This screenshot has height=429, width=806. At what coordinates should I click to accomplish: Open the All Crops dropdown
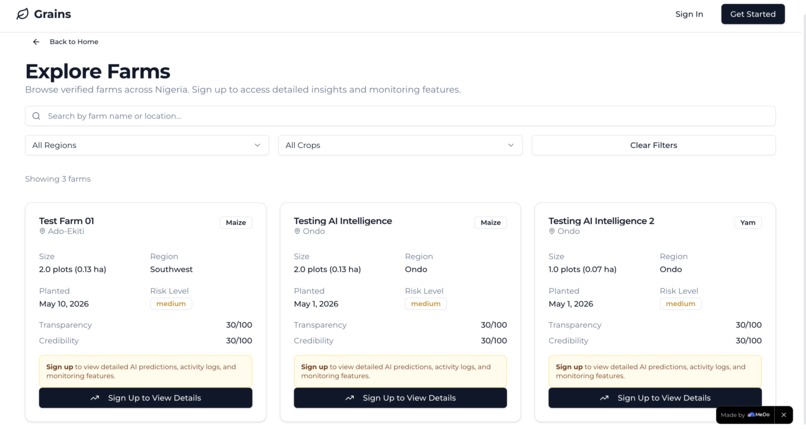click(x=400, y=145)
